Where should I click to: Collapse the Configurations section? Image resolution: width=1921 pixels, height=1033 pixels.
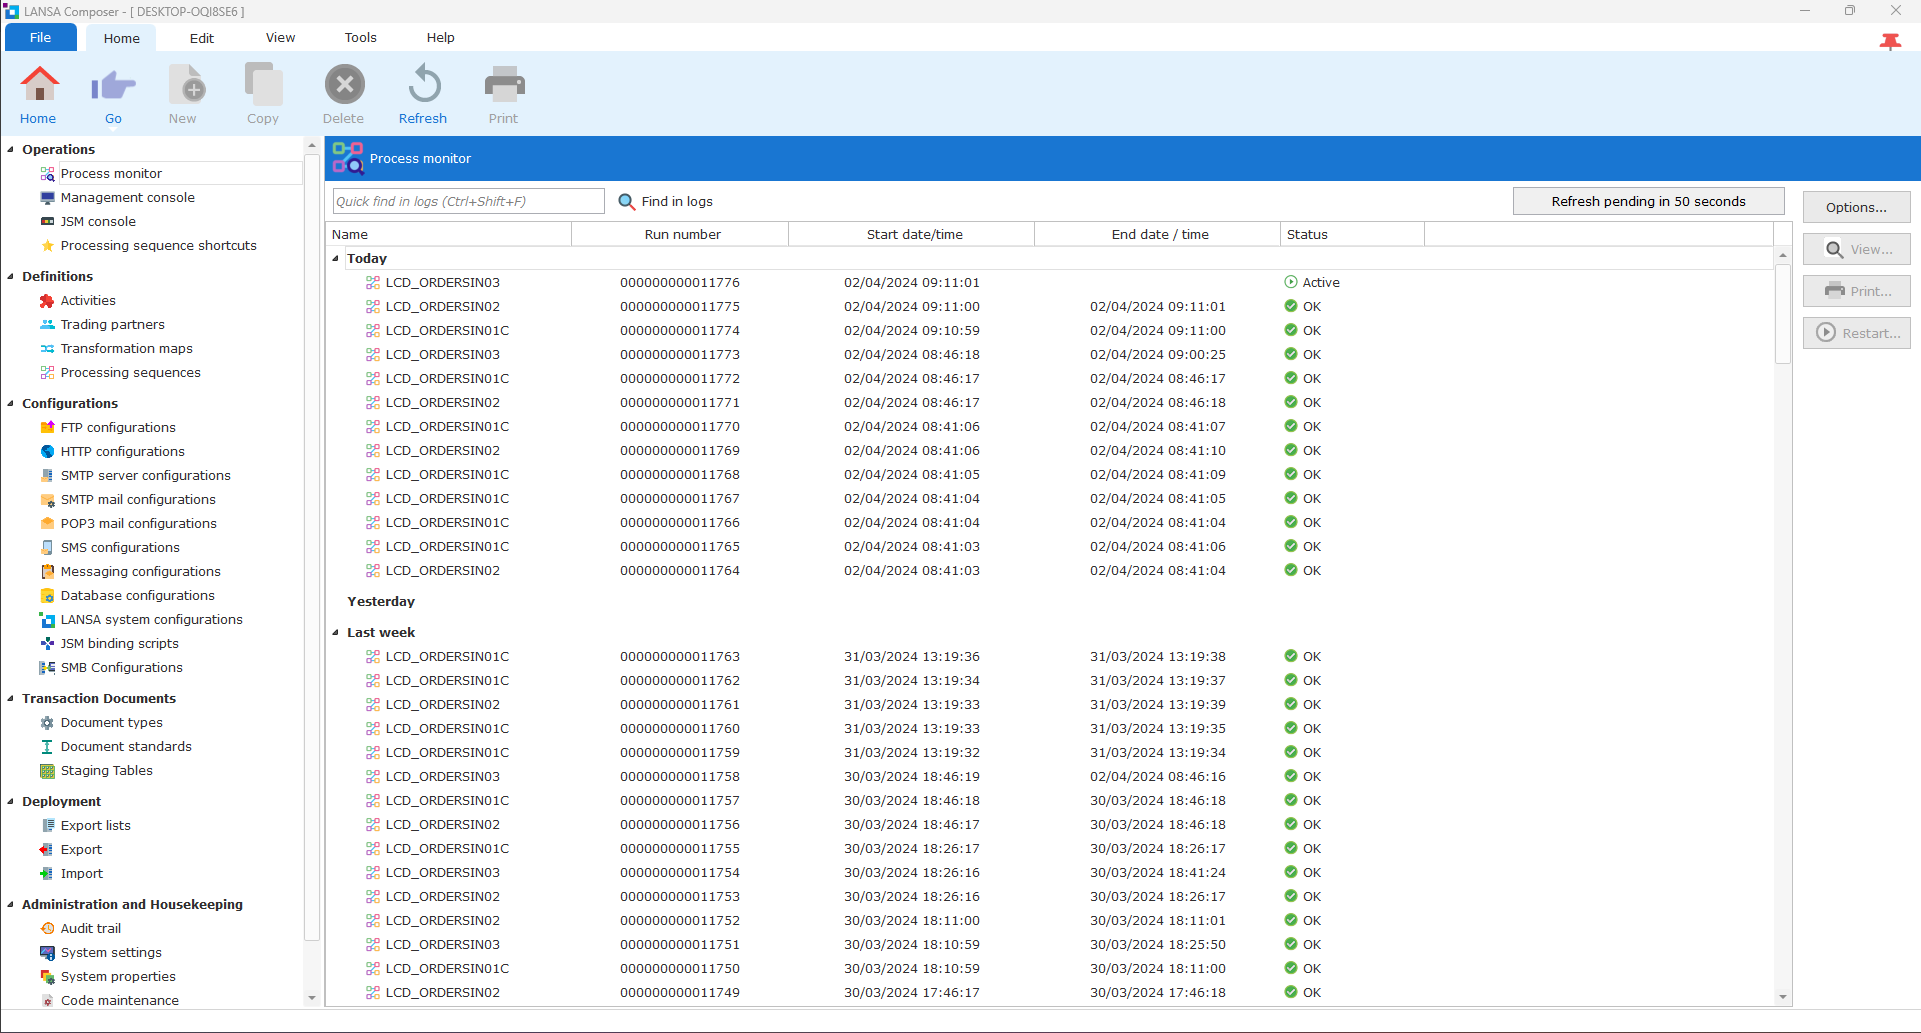pyautogui.click(x=11, y=403)
